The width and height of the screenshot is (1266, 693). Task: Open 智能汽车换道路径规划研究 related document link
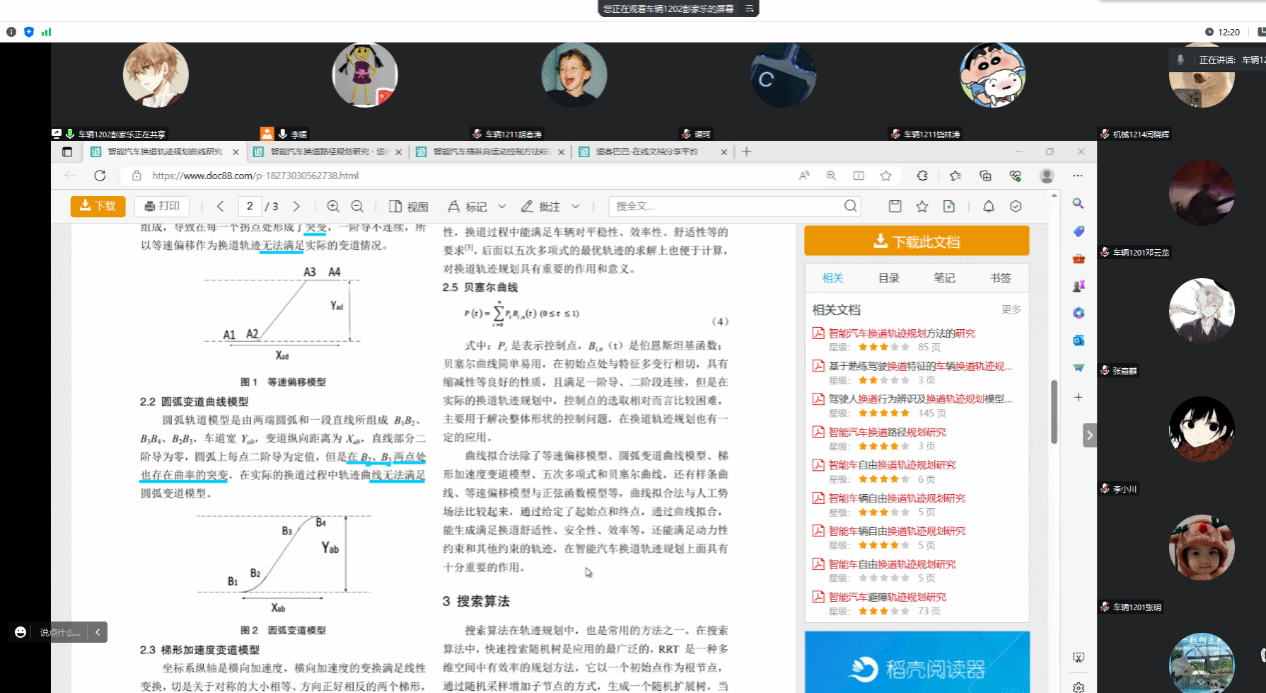pyautogui.click(x=887, y=432)
